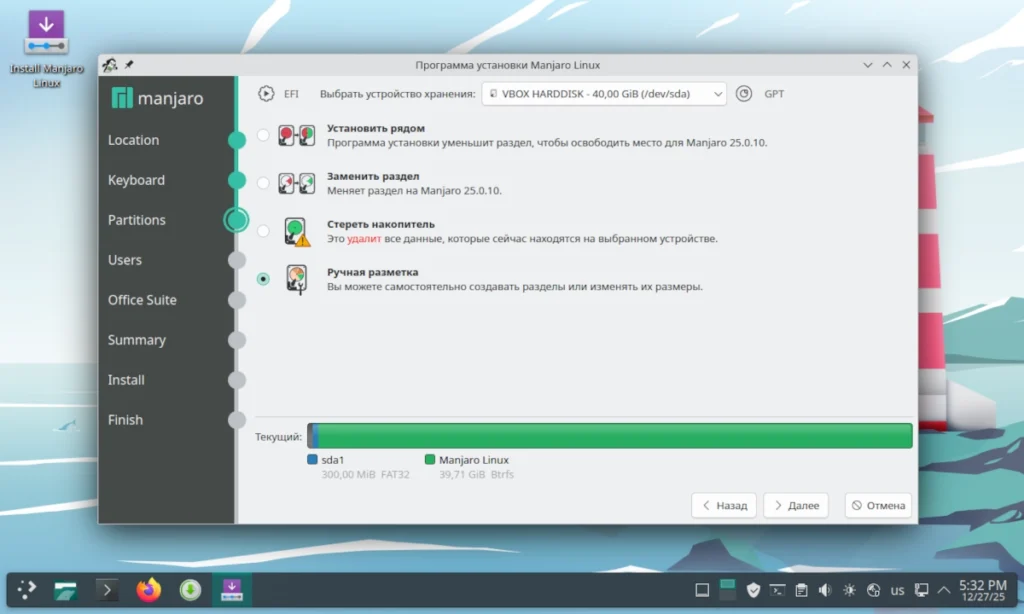Open the clock showing 5:32 PM
The height and width of the screenshot is (614, 1024).
coord(983,590)
